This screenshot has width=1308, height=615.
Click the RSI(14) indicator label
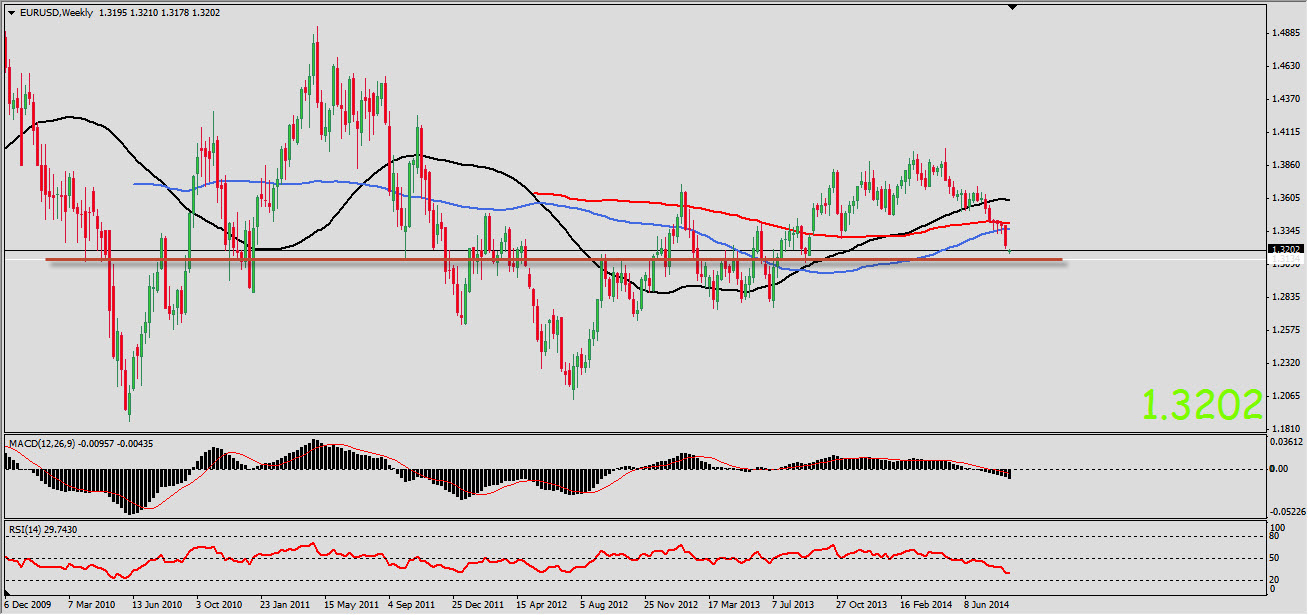click(27, 527)
